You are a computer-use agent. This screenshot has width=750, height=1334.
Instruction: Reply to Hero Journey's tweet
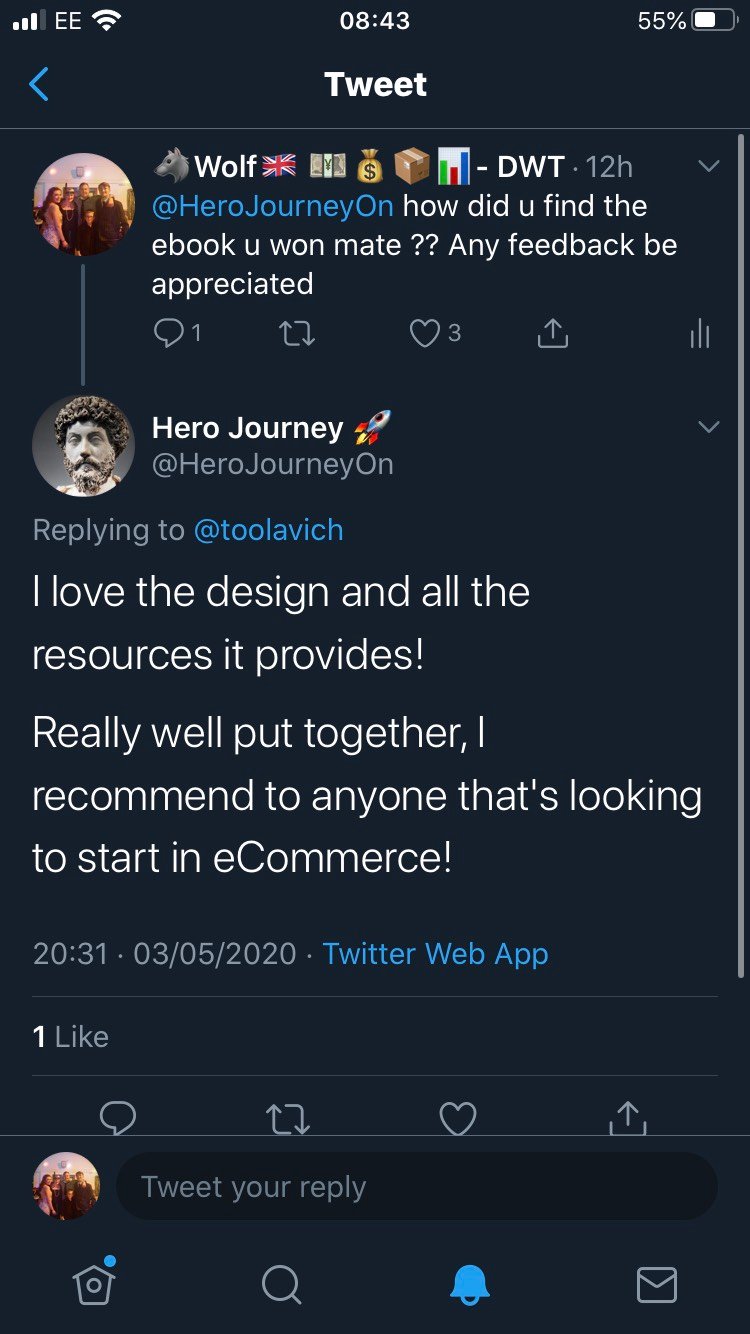click(x=118, y=1118)
